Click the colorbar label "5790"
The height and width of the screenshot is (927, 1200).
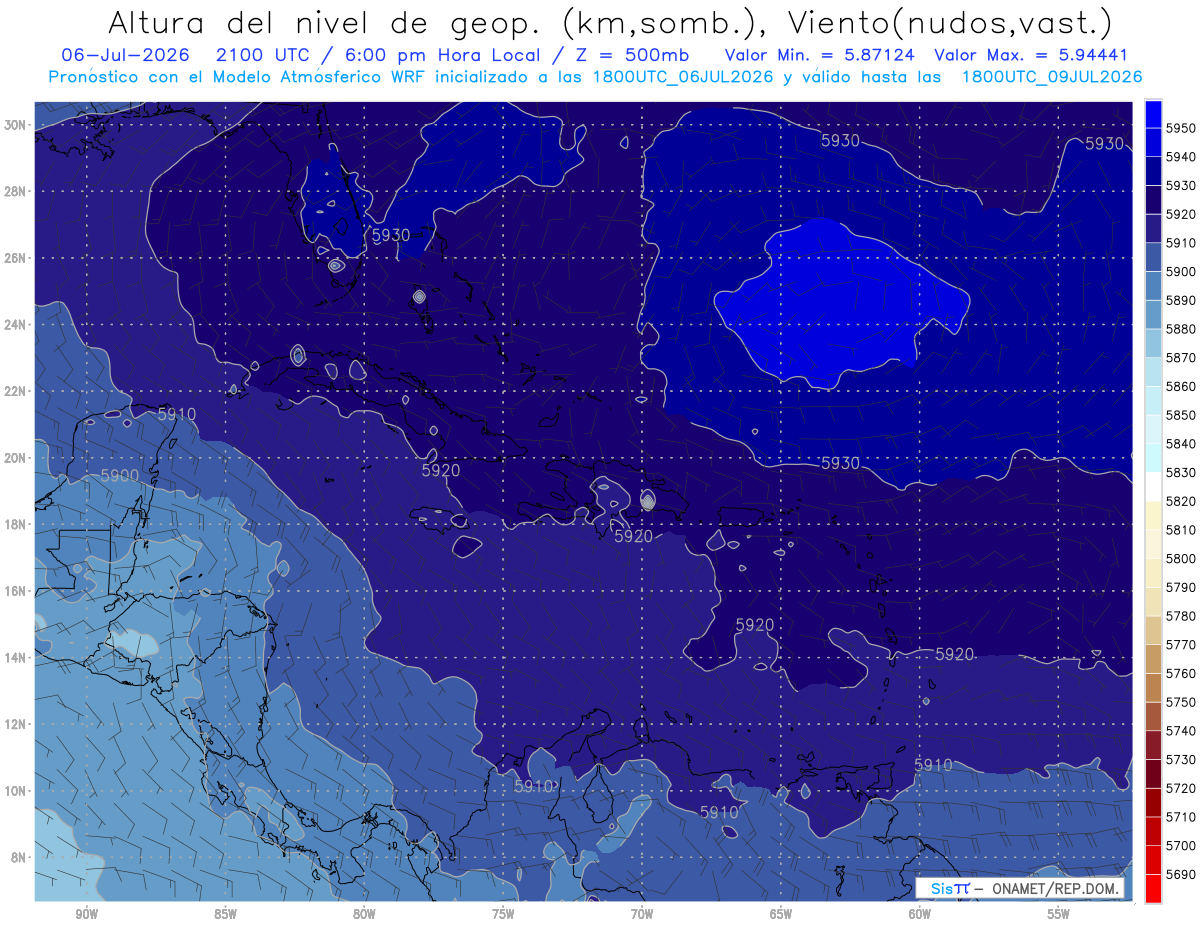tap(1181, 587)
